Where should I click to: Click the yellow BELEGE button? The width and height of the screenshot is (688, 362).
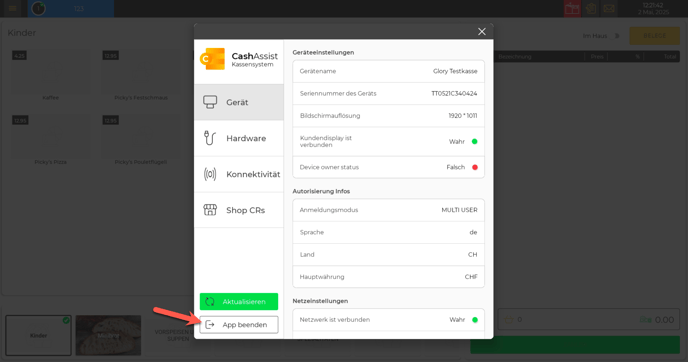654,36
